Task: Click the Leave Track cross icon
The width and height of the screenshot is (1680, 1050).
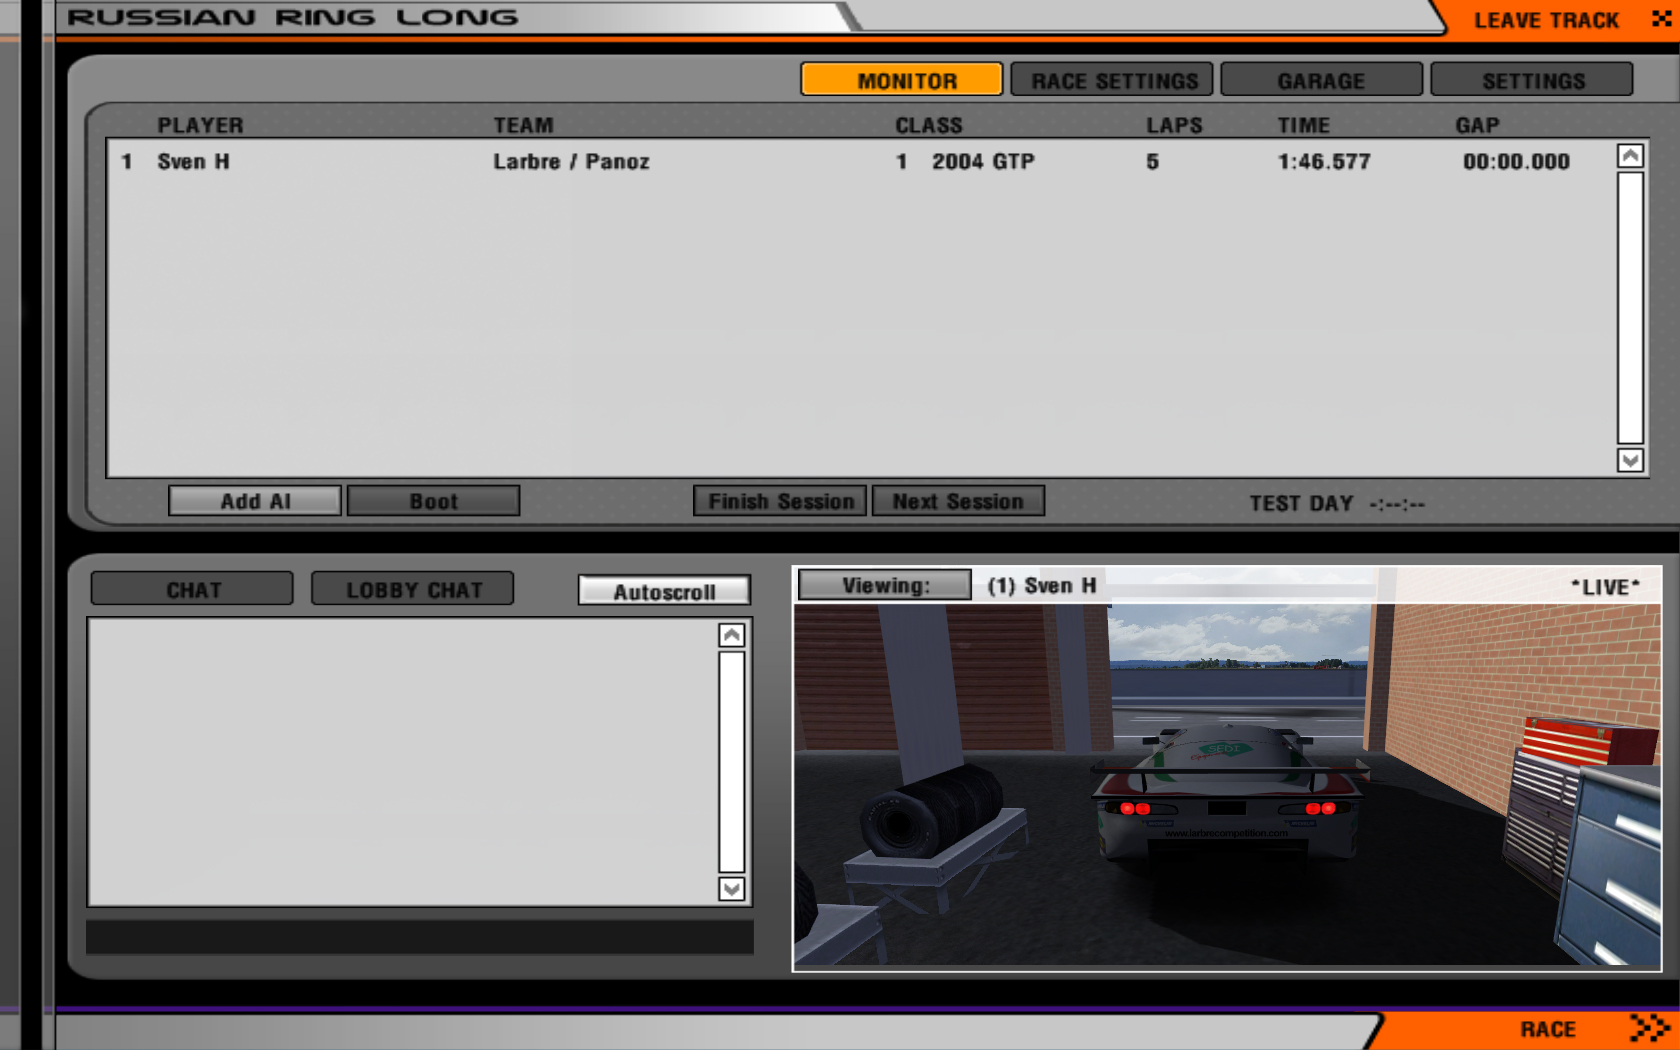Action: 1660,19
